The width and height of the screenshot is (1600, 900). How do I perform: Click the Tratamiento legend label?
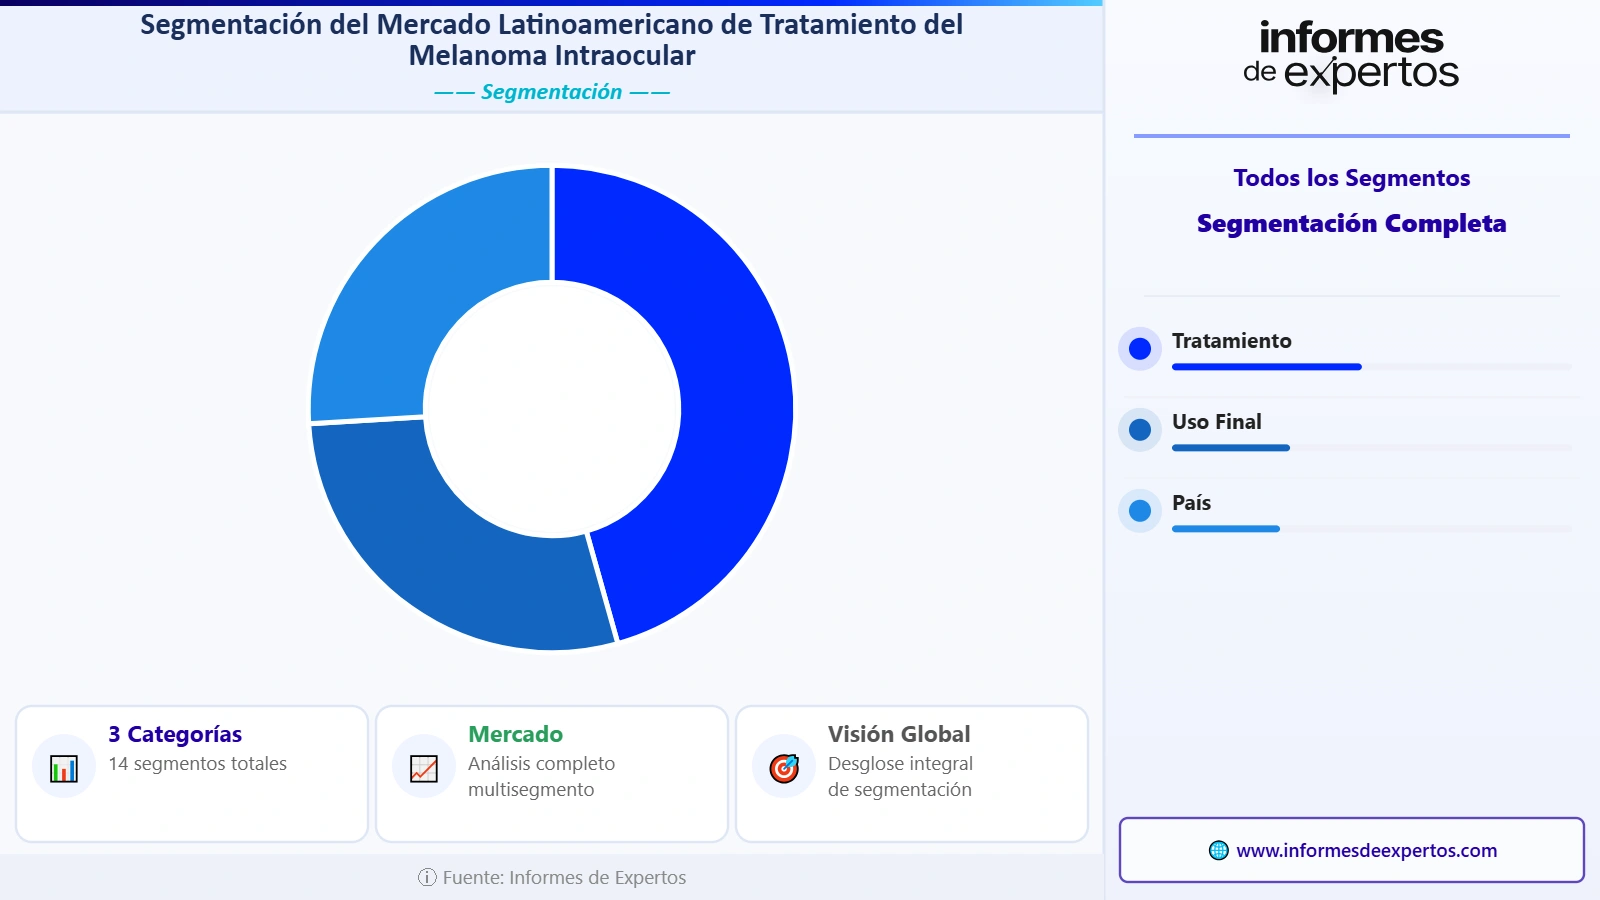[1231, 341]
